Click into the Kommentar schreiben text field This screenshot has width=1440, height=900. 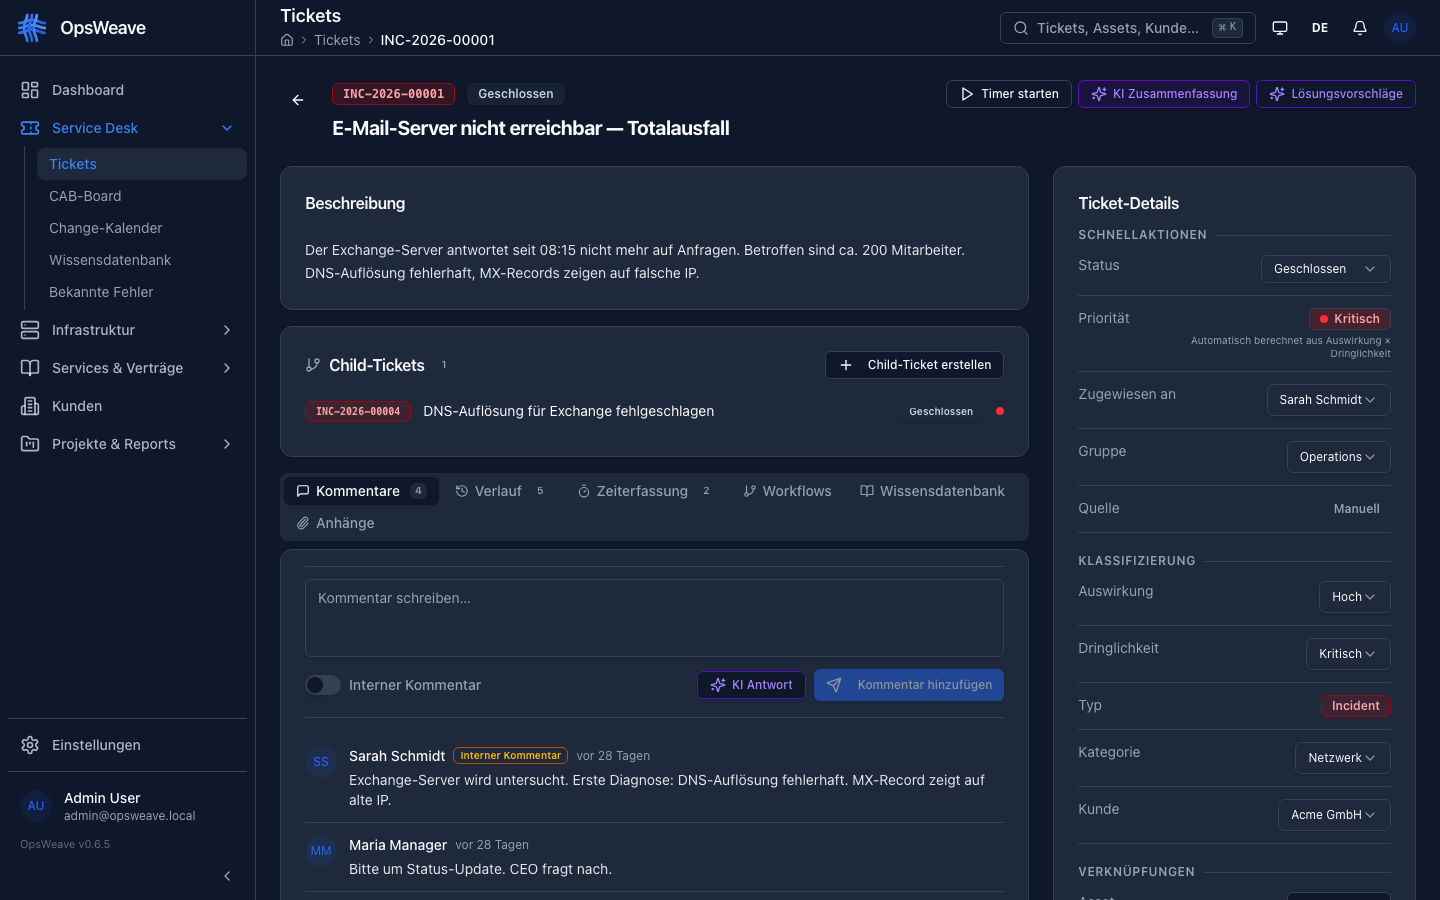click(654, 618)
